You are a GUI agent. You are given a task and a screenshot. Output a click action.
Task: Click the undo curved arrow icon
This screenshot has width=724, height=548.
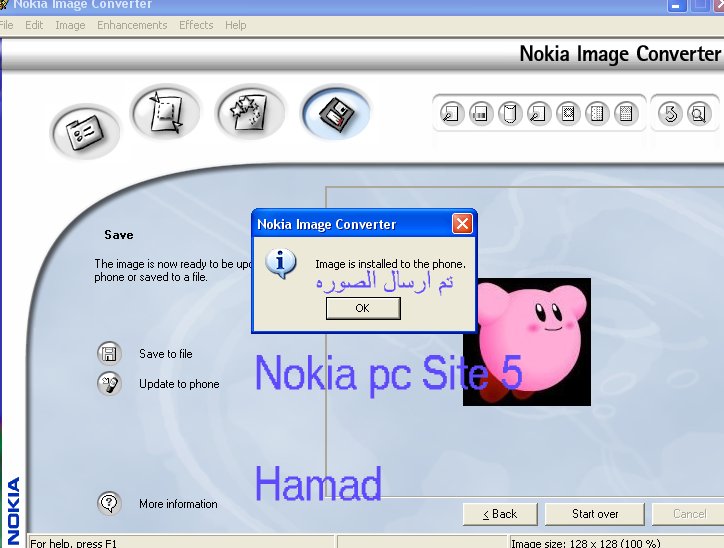click(x=670, y=113)
